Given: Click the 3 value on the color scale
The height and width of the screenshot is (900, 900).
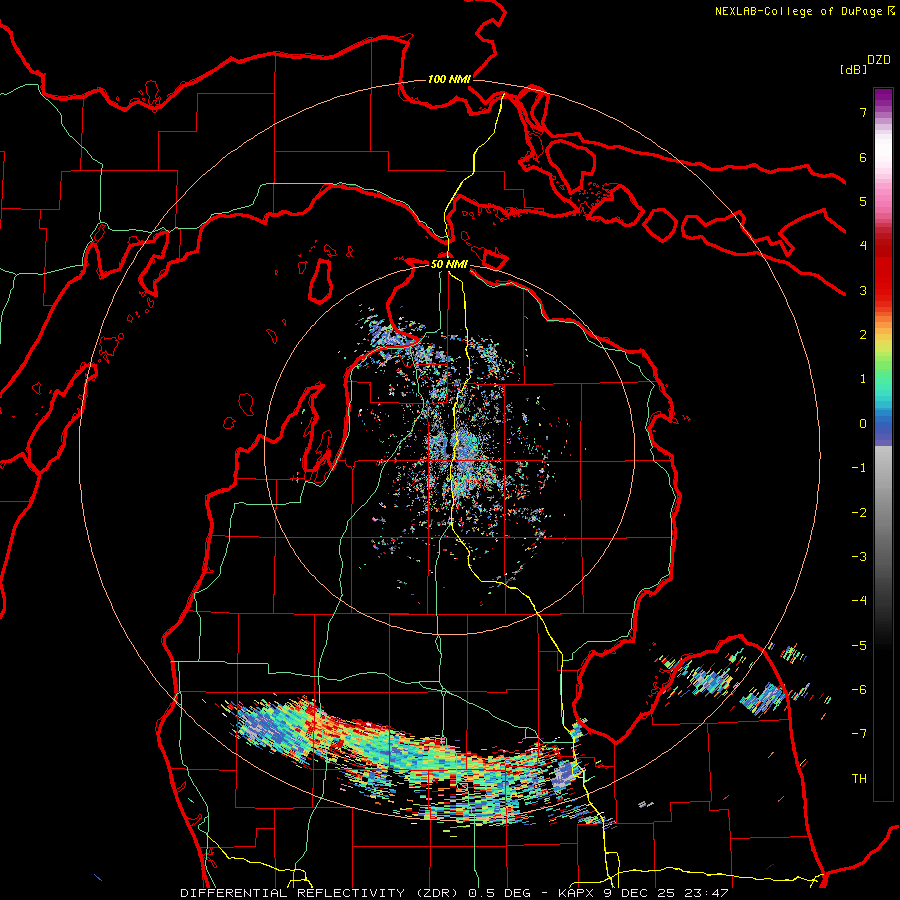Looking at the screenshot, I should pyautogui.click(x=863, y=290).
